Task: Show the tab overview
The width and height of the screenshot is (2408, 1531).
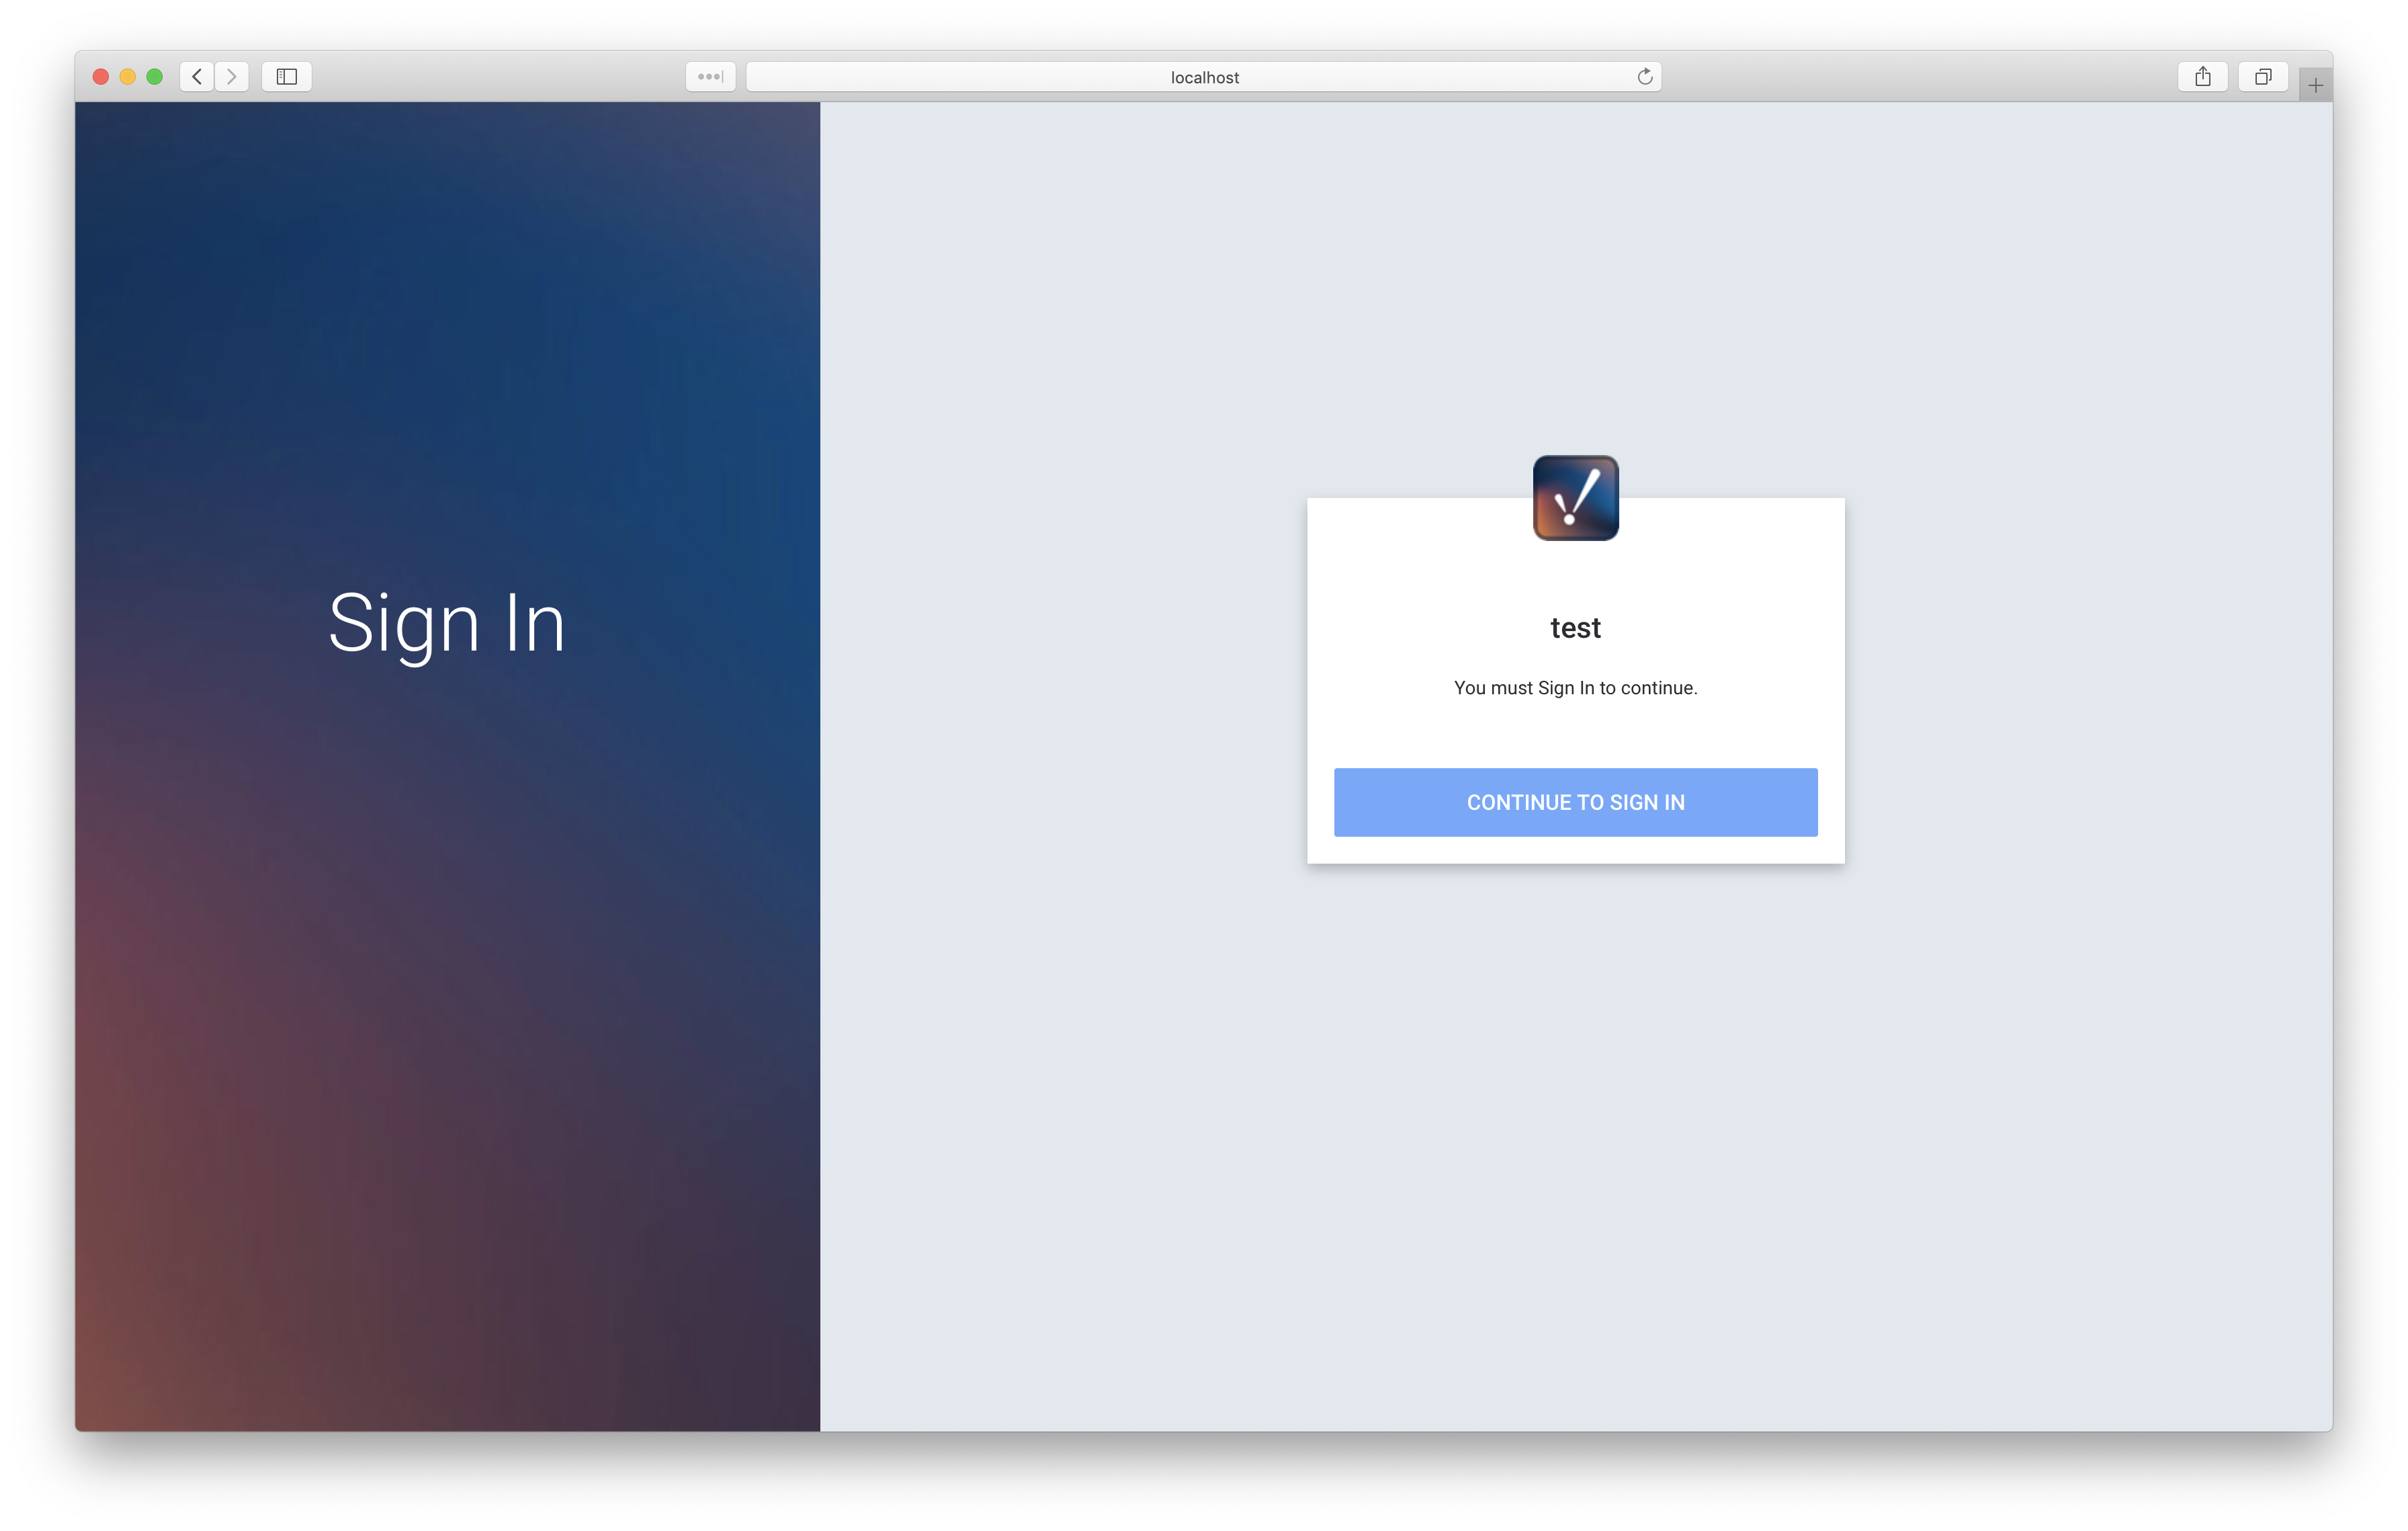Action: point(2263,77)
